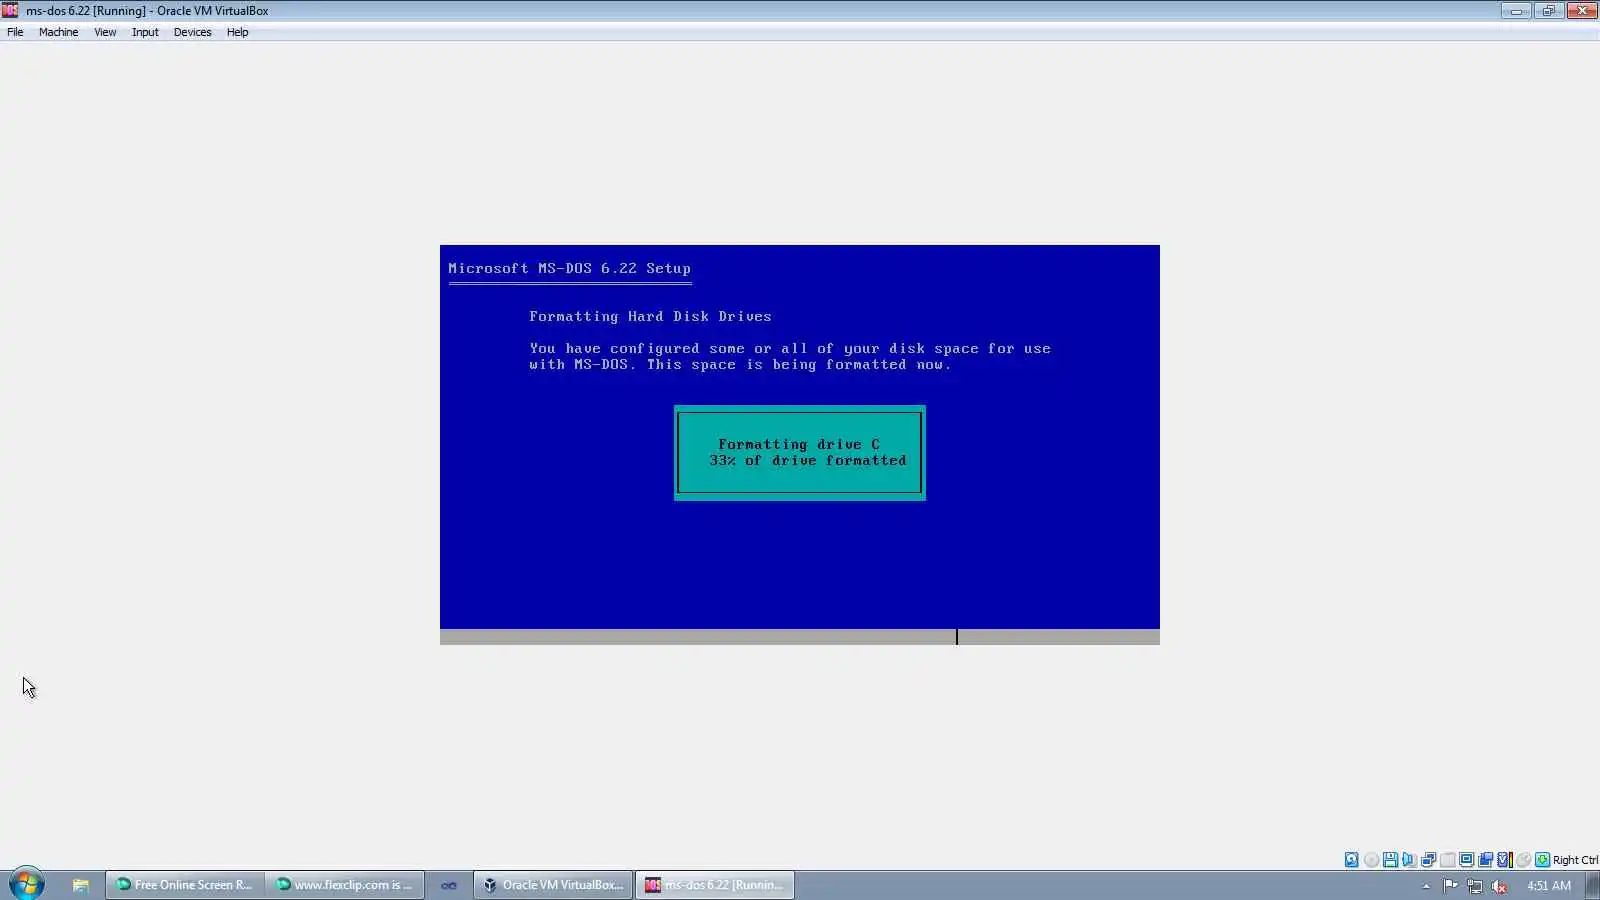Viewport: 1600px width, 900px height.
Task: Click the display settings status icon
Action: click(x=1466, y=860)
